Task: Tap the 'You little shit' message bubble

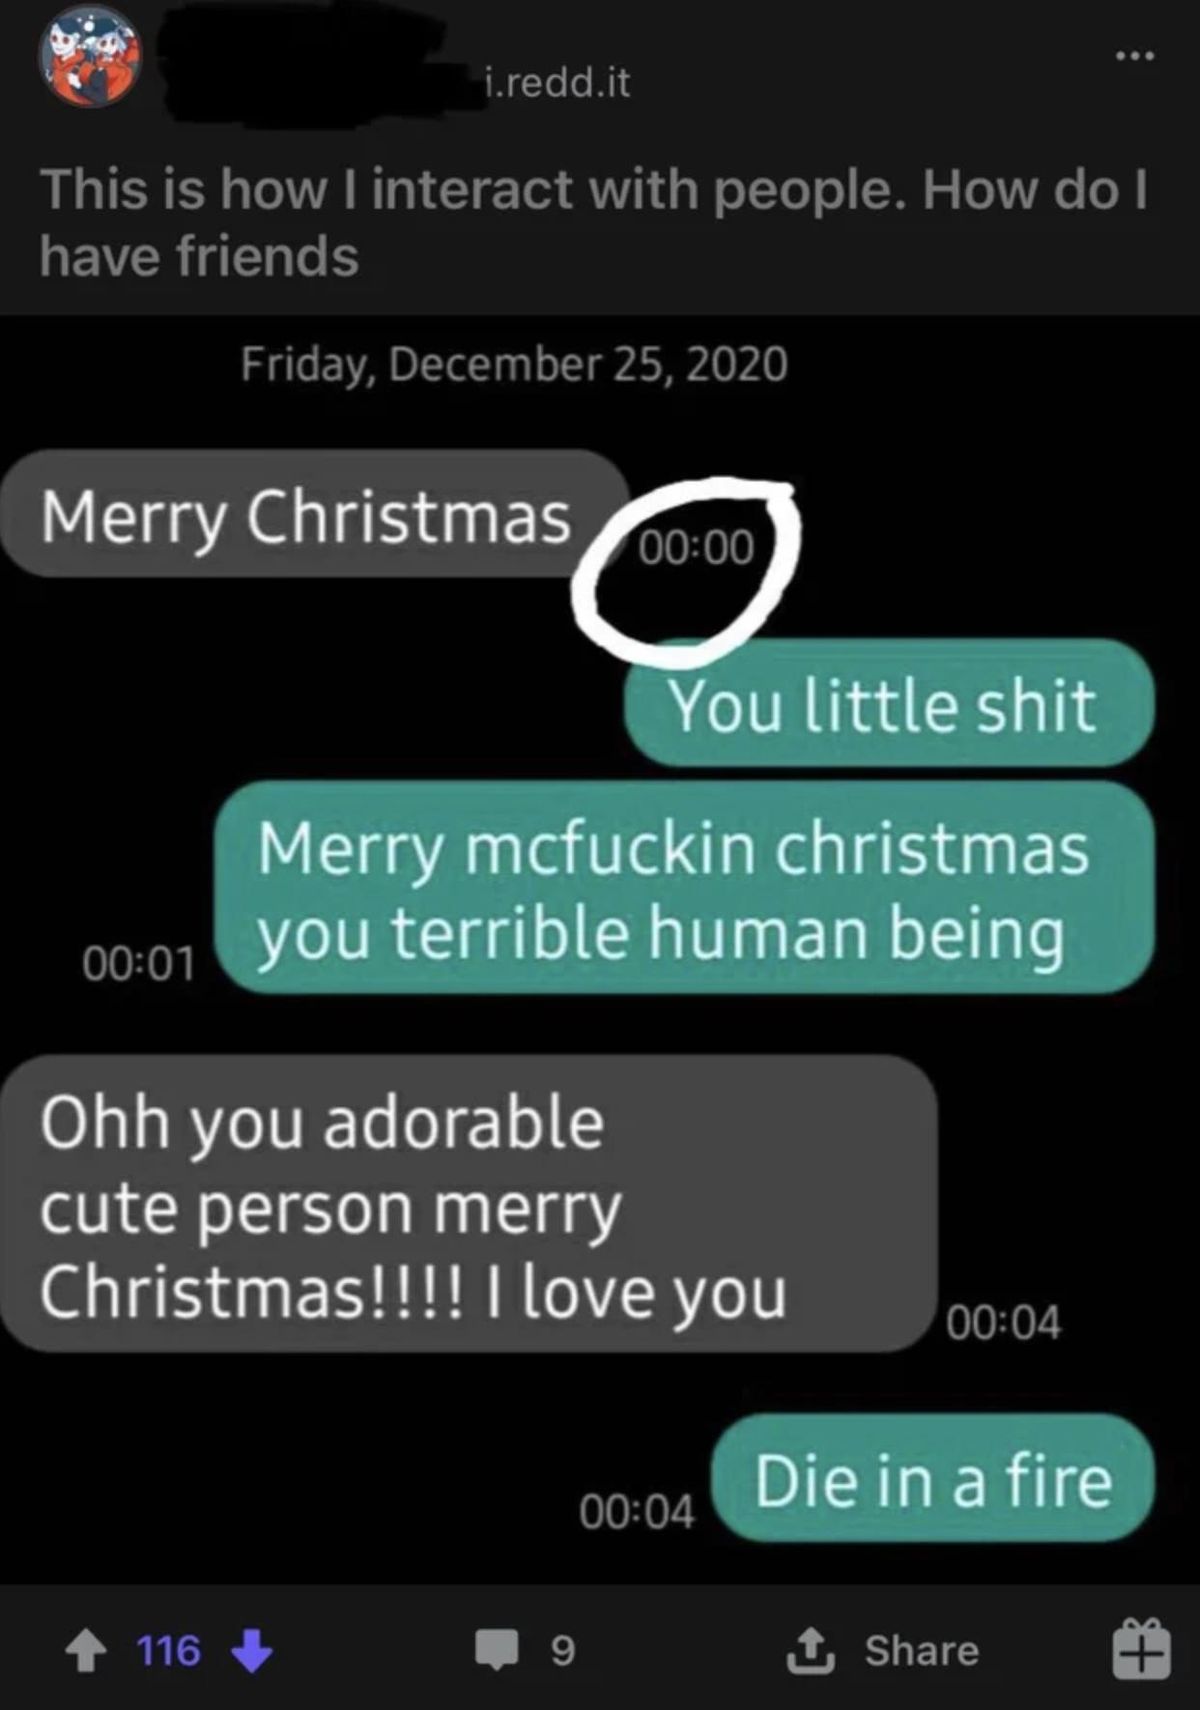Action: pyautogui.click(x=890, y=703)
